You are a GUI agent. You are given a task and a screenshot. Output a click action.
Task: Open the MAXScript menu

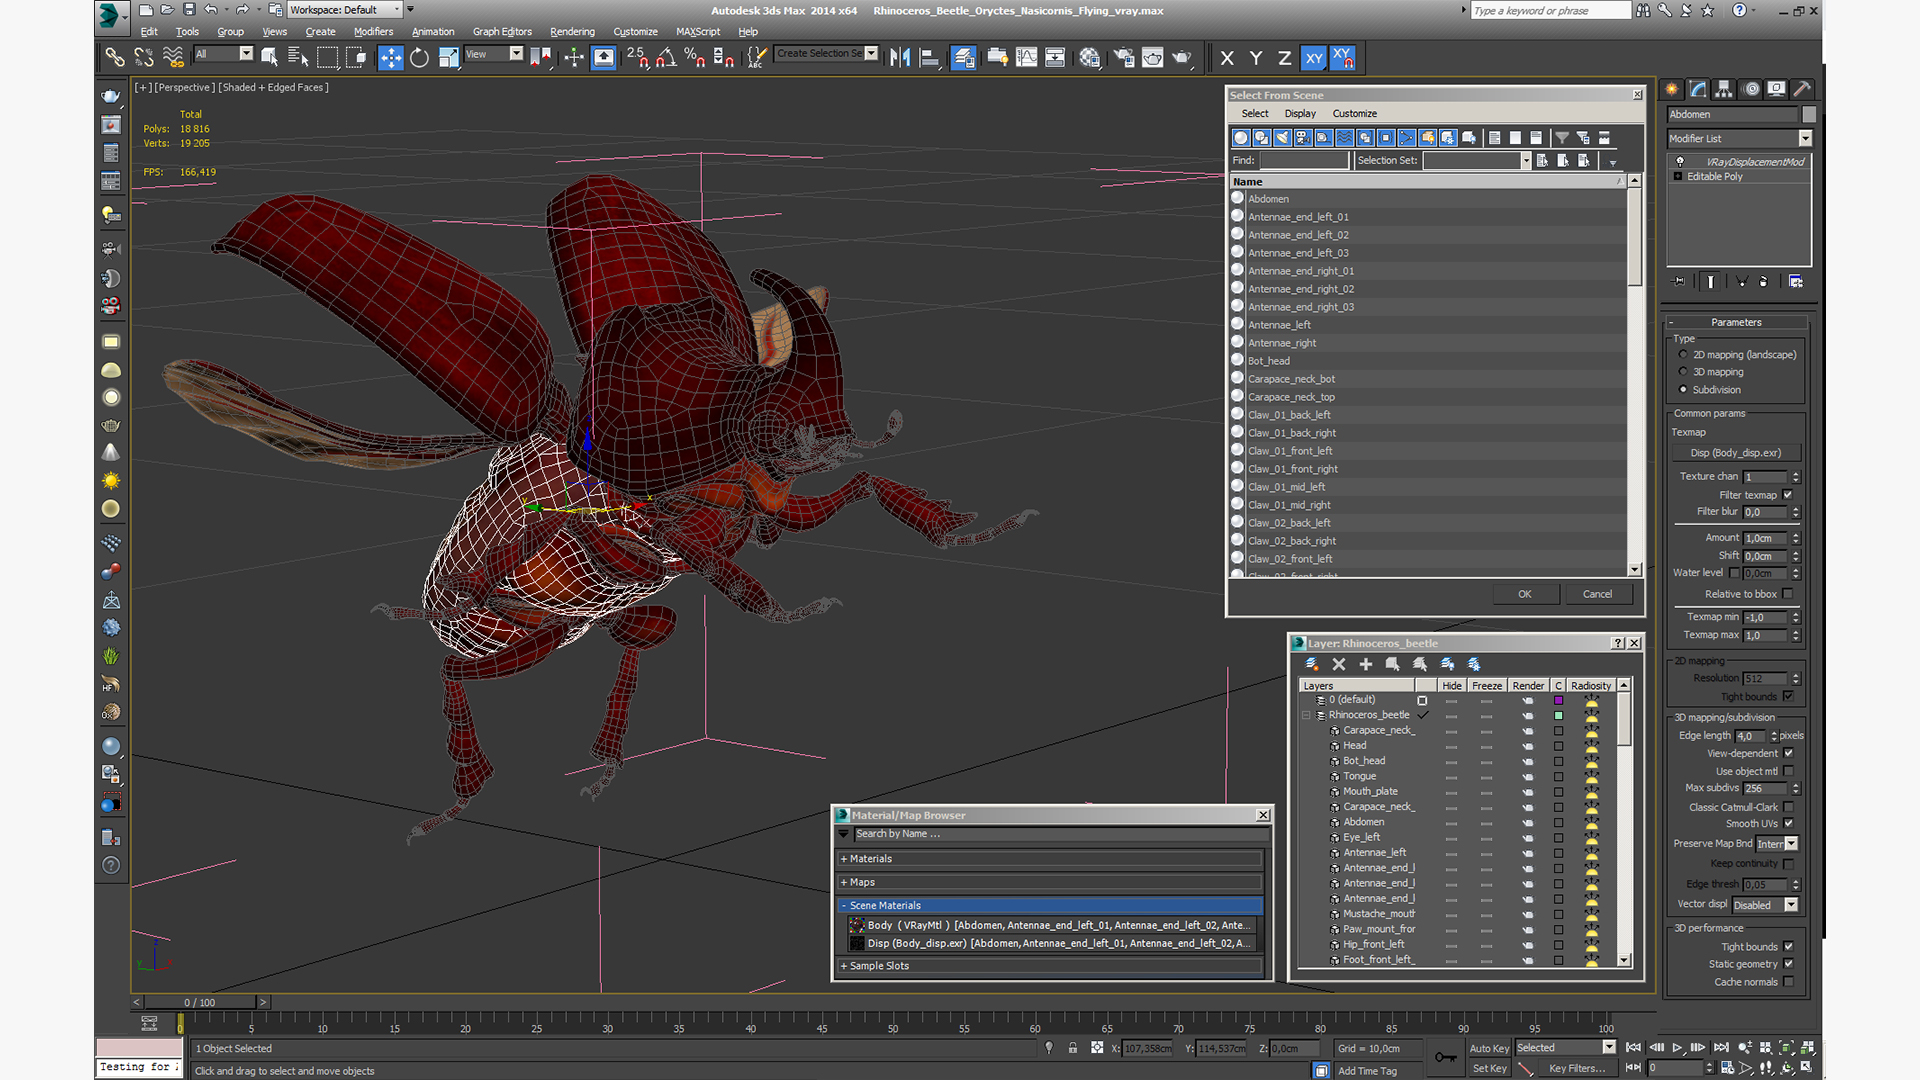click(698, 32)
